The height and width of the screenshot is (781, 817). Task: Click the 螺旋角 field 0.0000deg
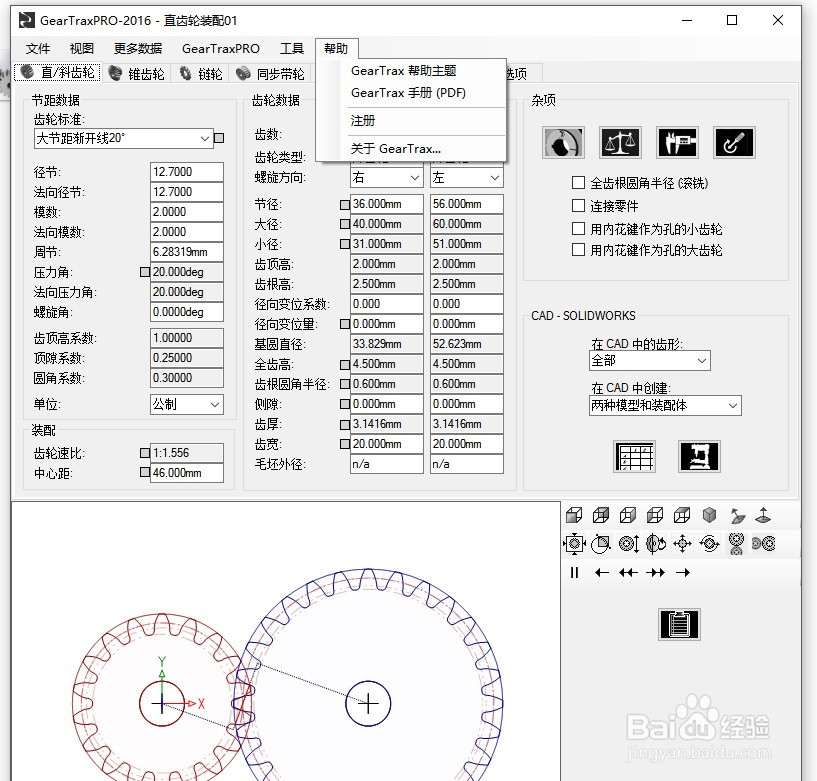[x=187, y=312]
